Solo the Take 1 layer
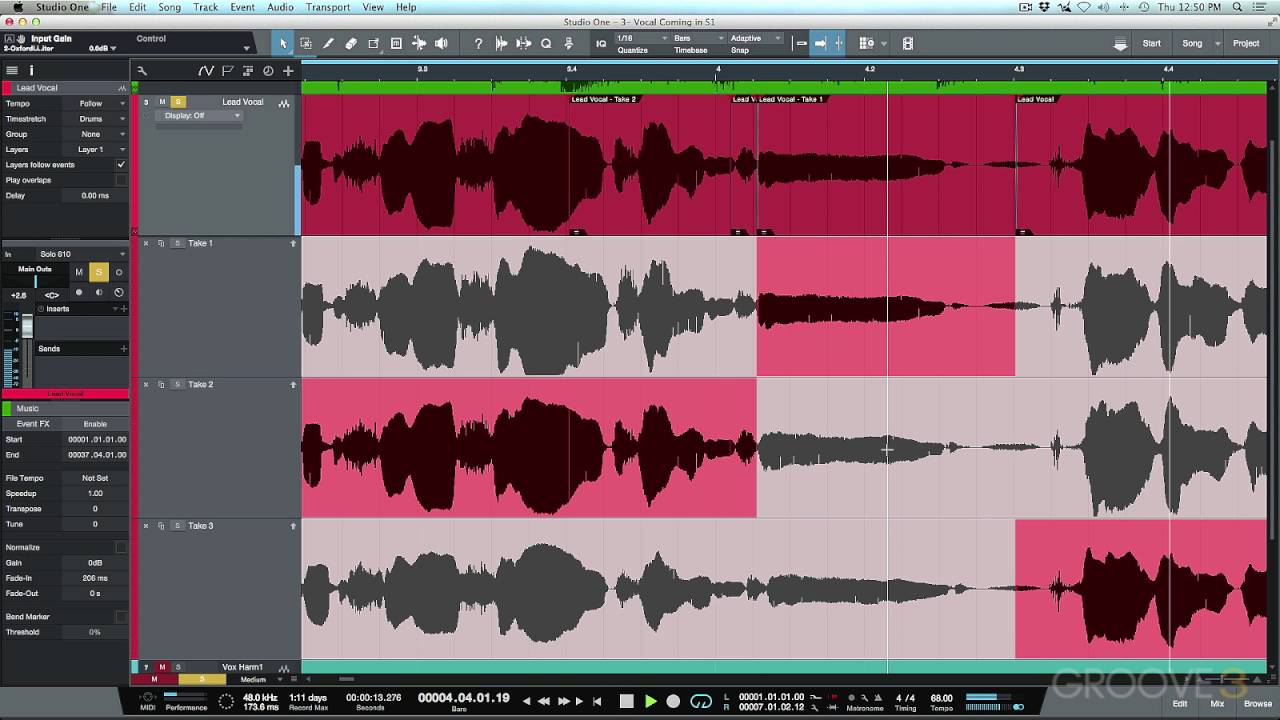This screenshot has height=720, width=1280. (177, 243)
